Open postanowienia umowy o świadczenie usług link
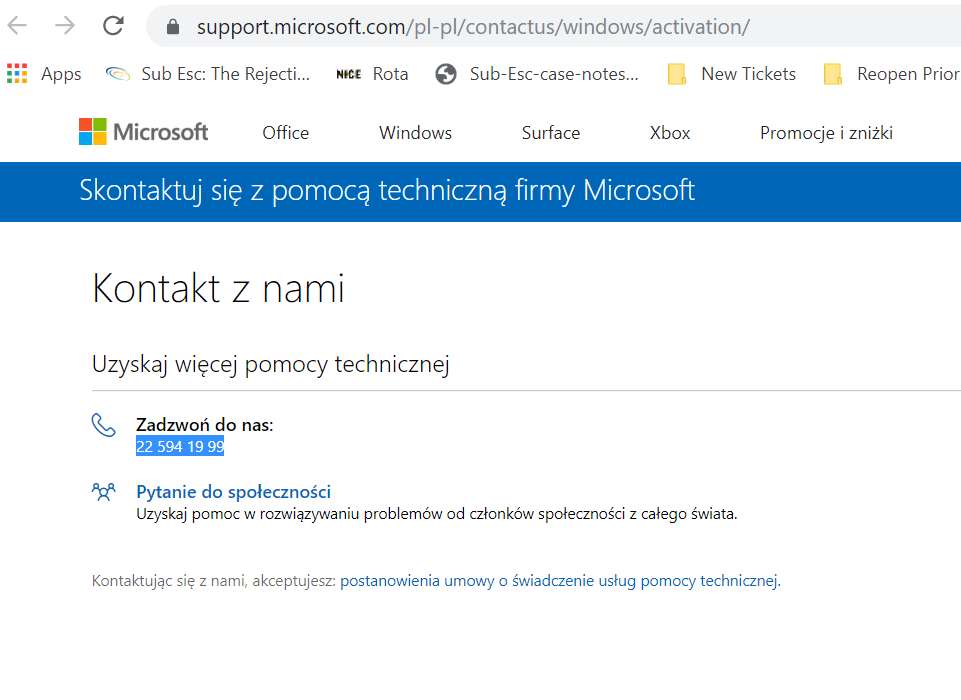The height and width of the screenshot is (700, 961). [x=560, y=580]
